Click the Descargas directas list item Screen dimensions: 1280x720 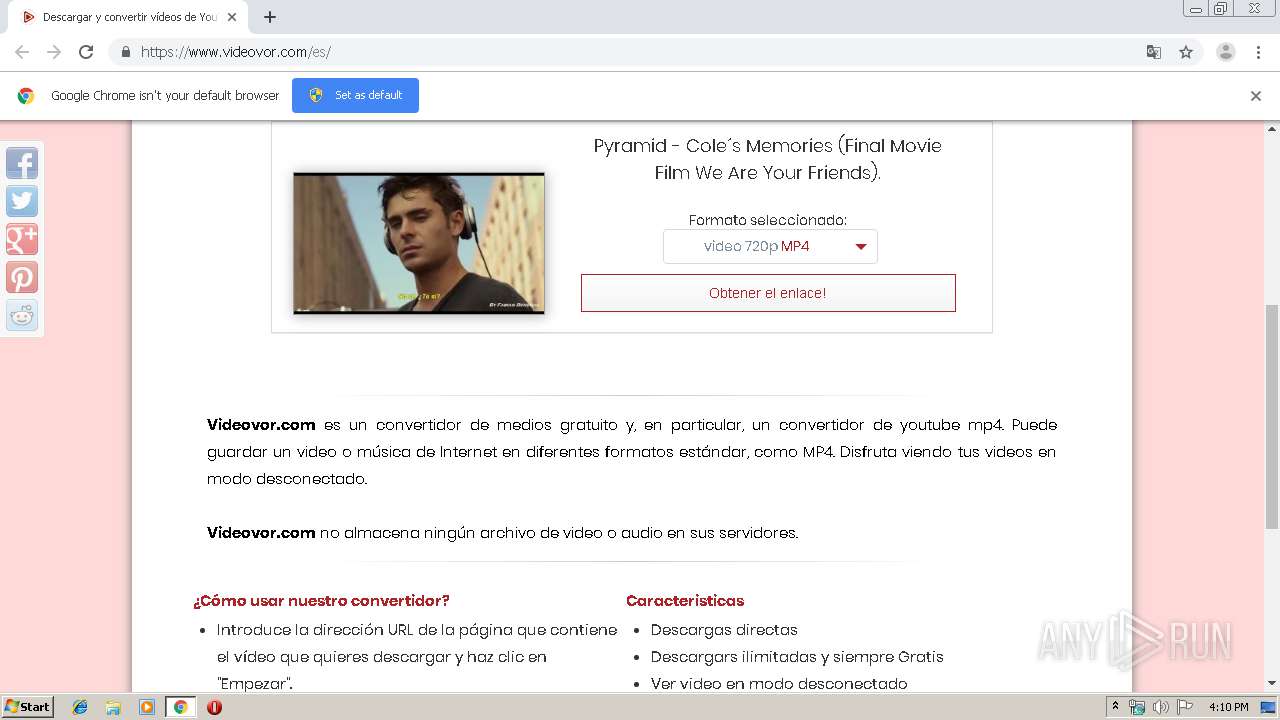coord(724,630)
